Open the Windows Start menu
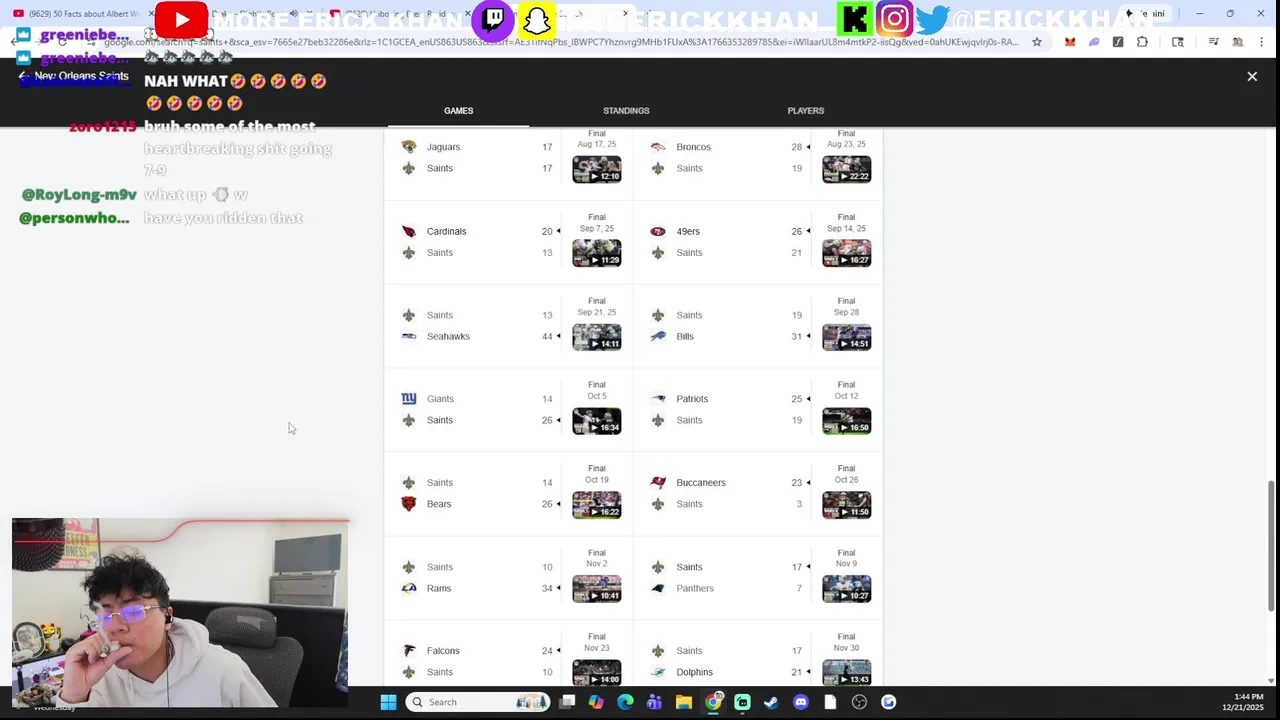Image resolution: width=1280 pixels, height=720 pixels. tap(388, 702)
